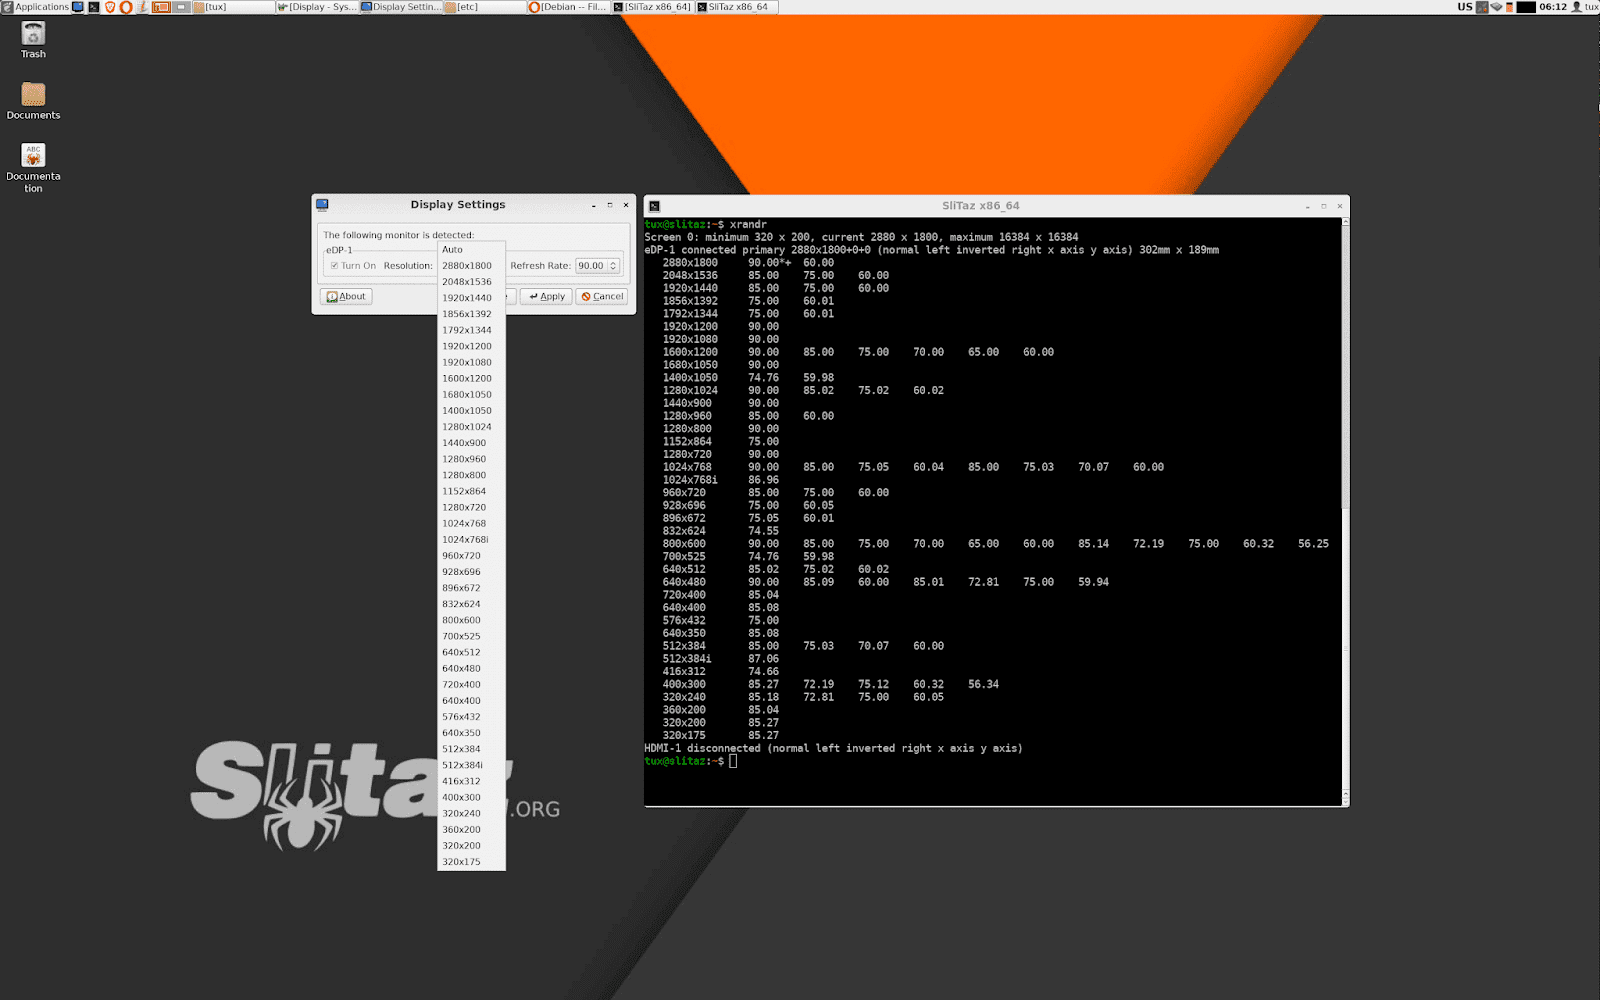
Task: Click the SliTaz terminal vertical scrollbar
Action: pyautogui.click(x=1345, y=510)
